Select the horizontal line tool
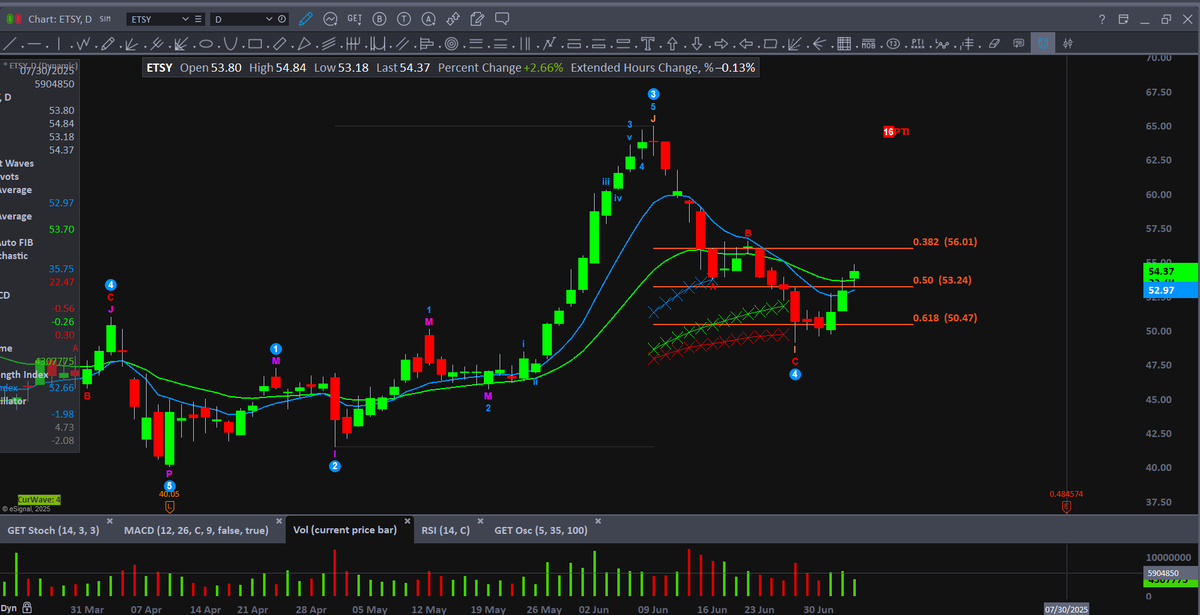This screenshot has height=615, width=1200. coord(35,43)
